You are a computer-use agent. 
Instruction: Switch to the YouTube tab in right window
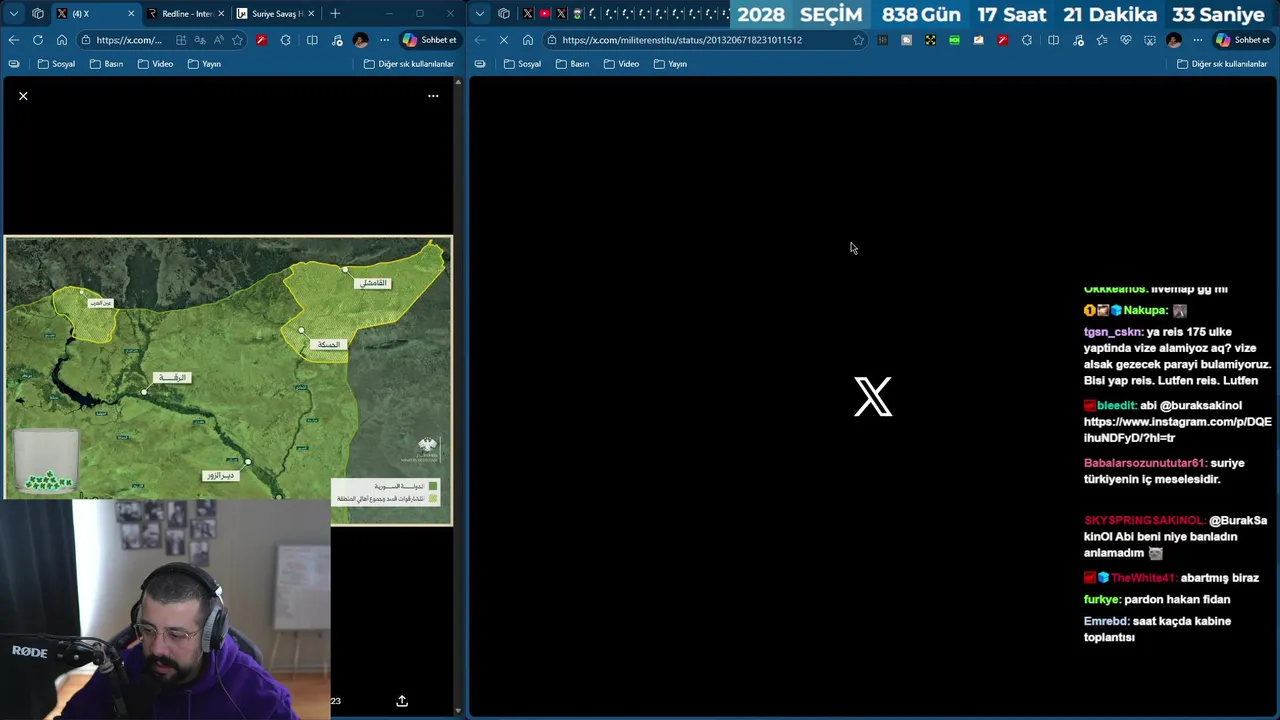[544, 14]
